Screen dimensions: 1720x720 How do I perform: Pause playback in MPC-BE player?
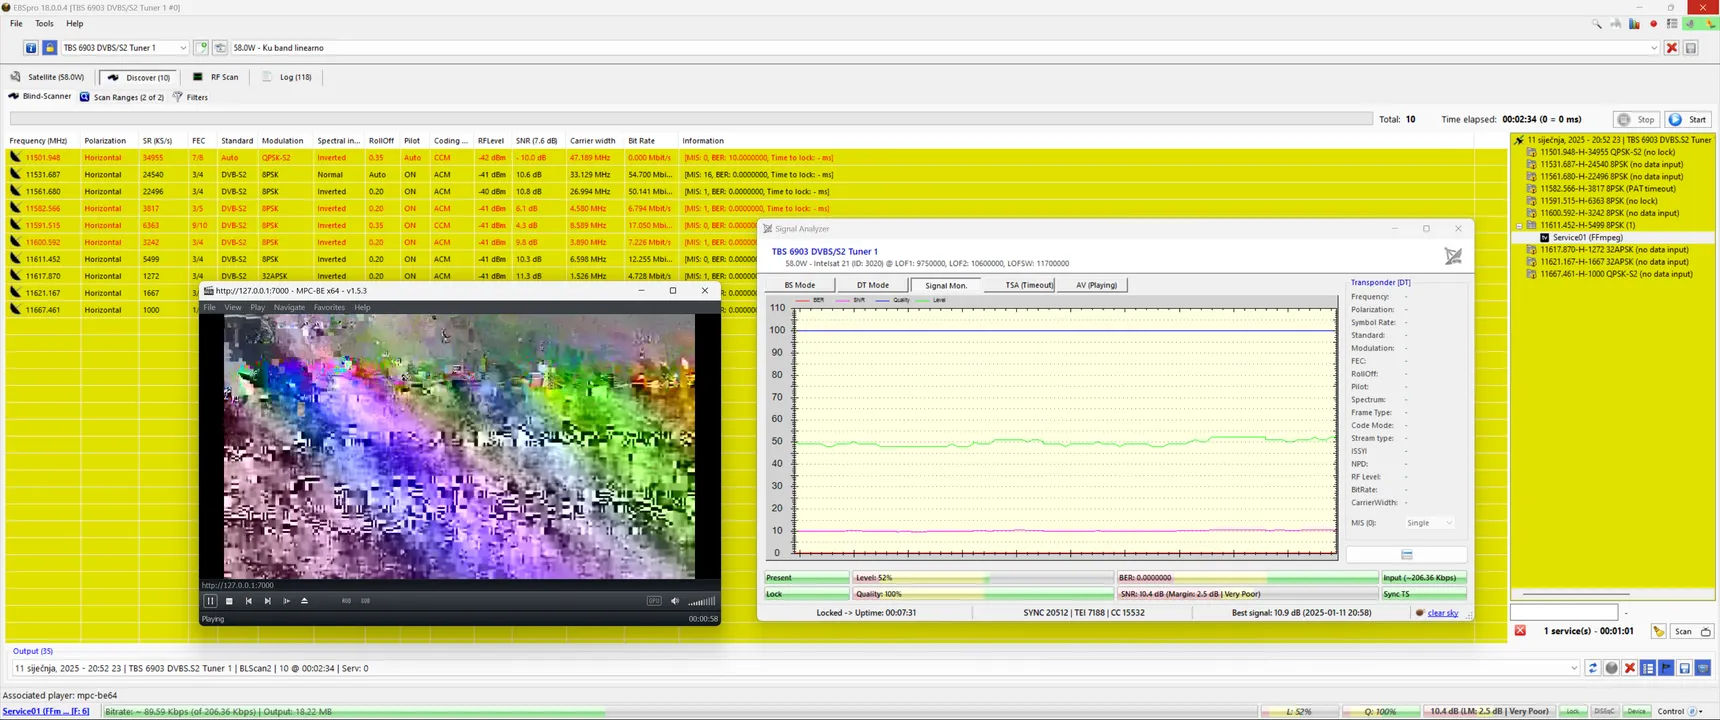click(x=210, y=601)
